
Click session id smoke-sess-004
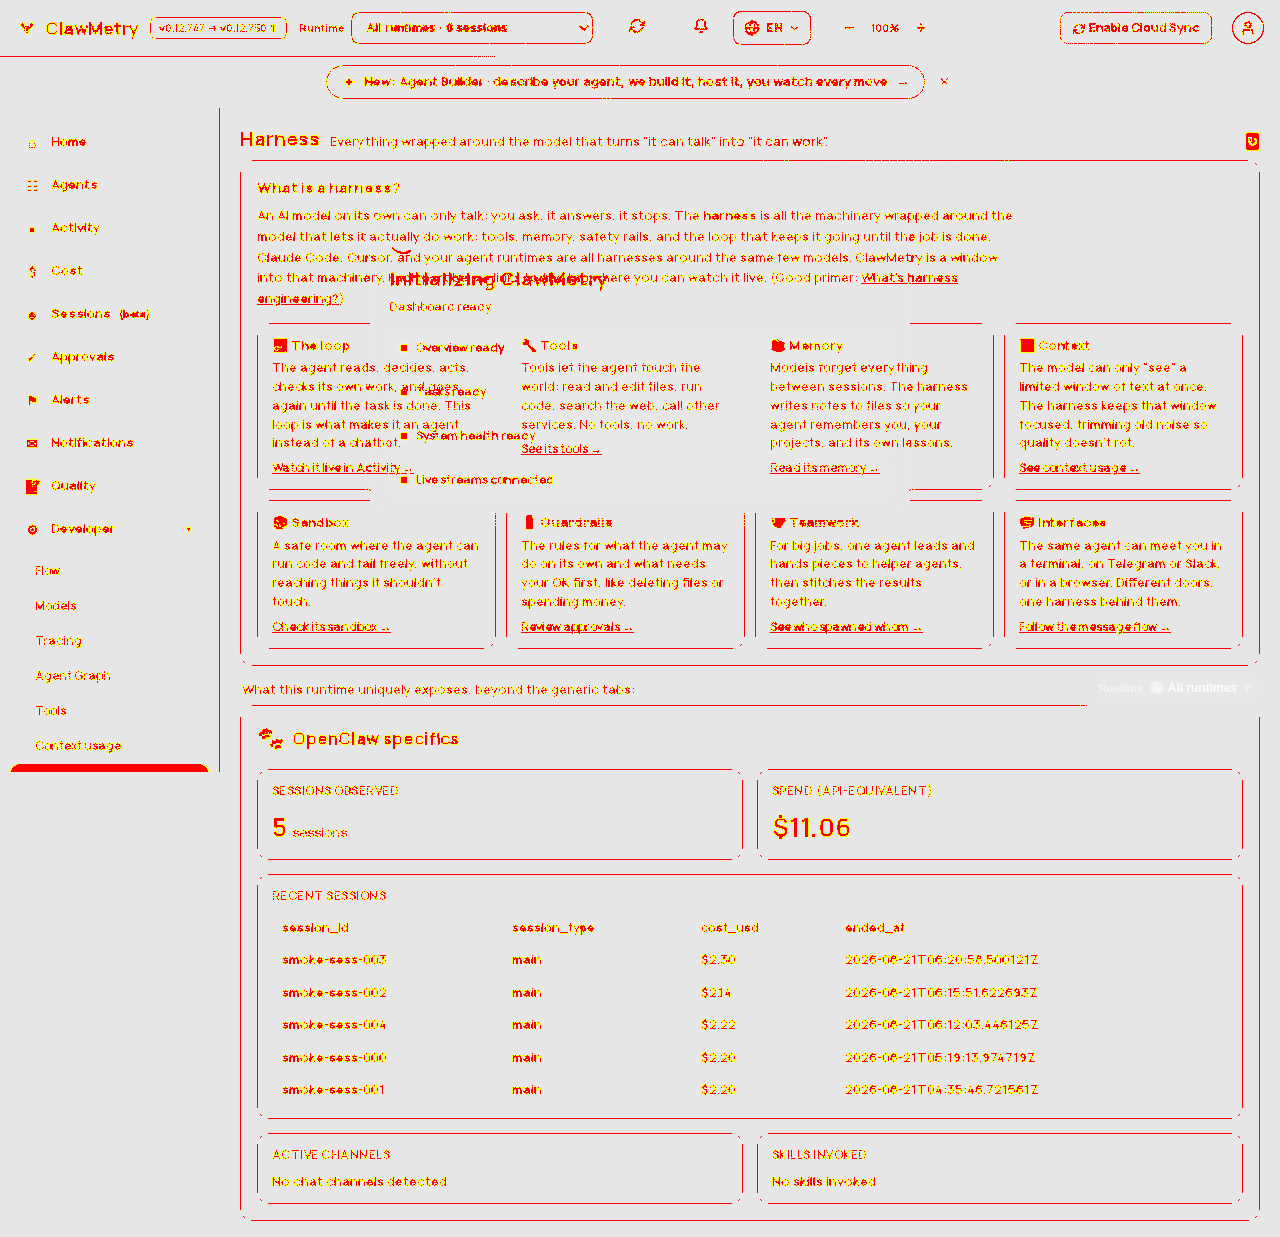[334, 1025]
